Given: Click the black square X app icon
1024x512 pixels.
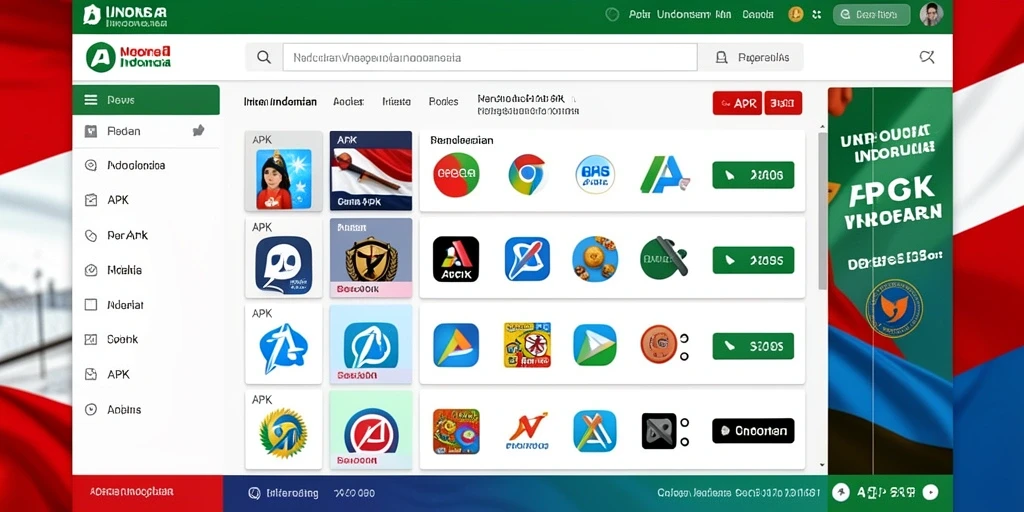Looking at the screenshot, I should pos(659,431).
